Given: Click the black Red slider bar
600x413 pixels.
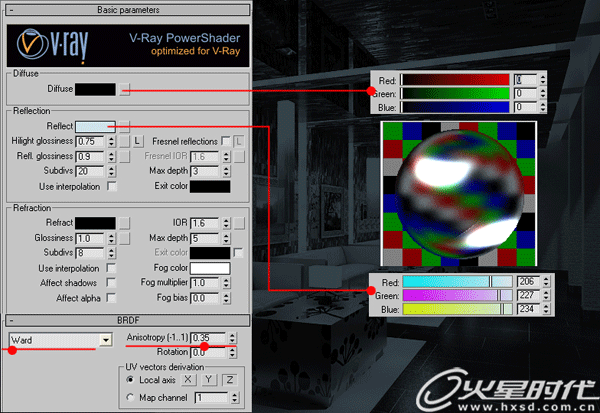Looking at the screenshot, I should (455, 80).
